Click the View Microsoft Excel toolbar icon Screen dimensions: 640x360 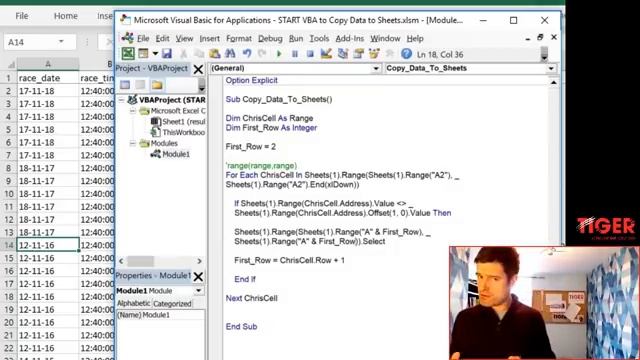point(128,53)
